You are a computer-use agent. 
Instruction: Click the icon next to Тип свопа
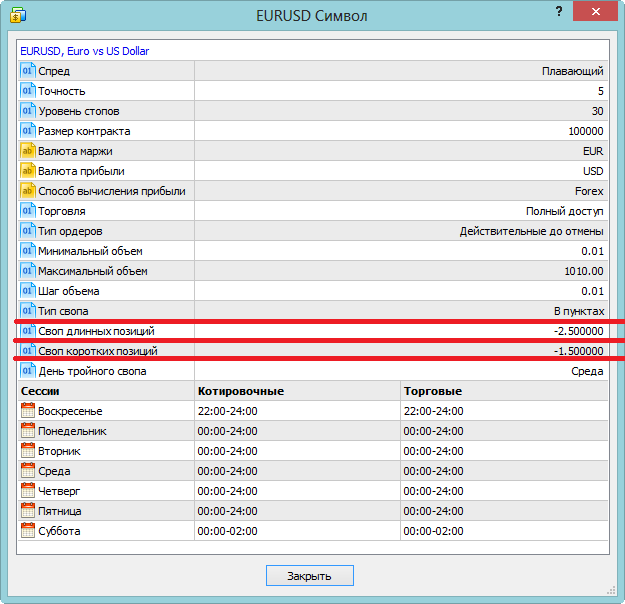[x=28, y=311]
